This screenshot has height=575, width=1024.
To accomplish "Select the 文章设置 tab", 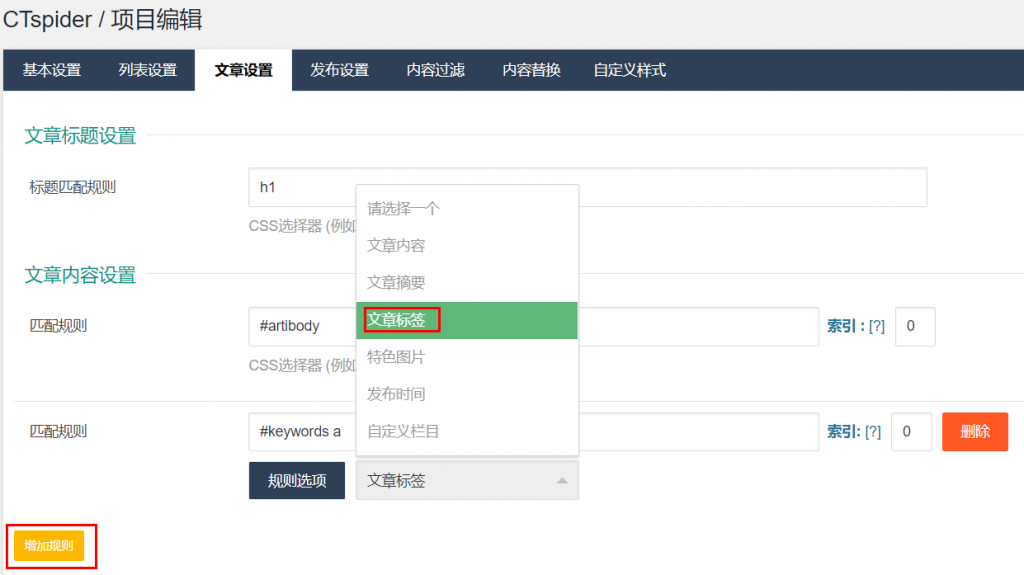I will pos(244,70).
